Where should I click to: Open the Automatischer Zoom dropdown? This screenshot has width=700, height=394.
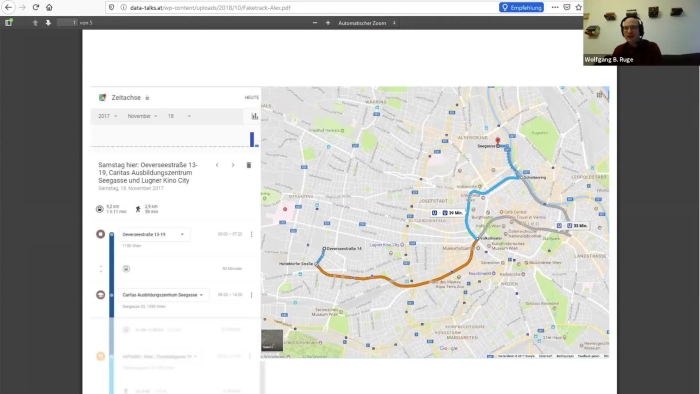pos(367,23)
